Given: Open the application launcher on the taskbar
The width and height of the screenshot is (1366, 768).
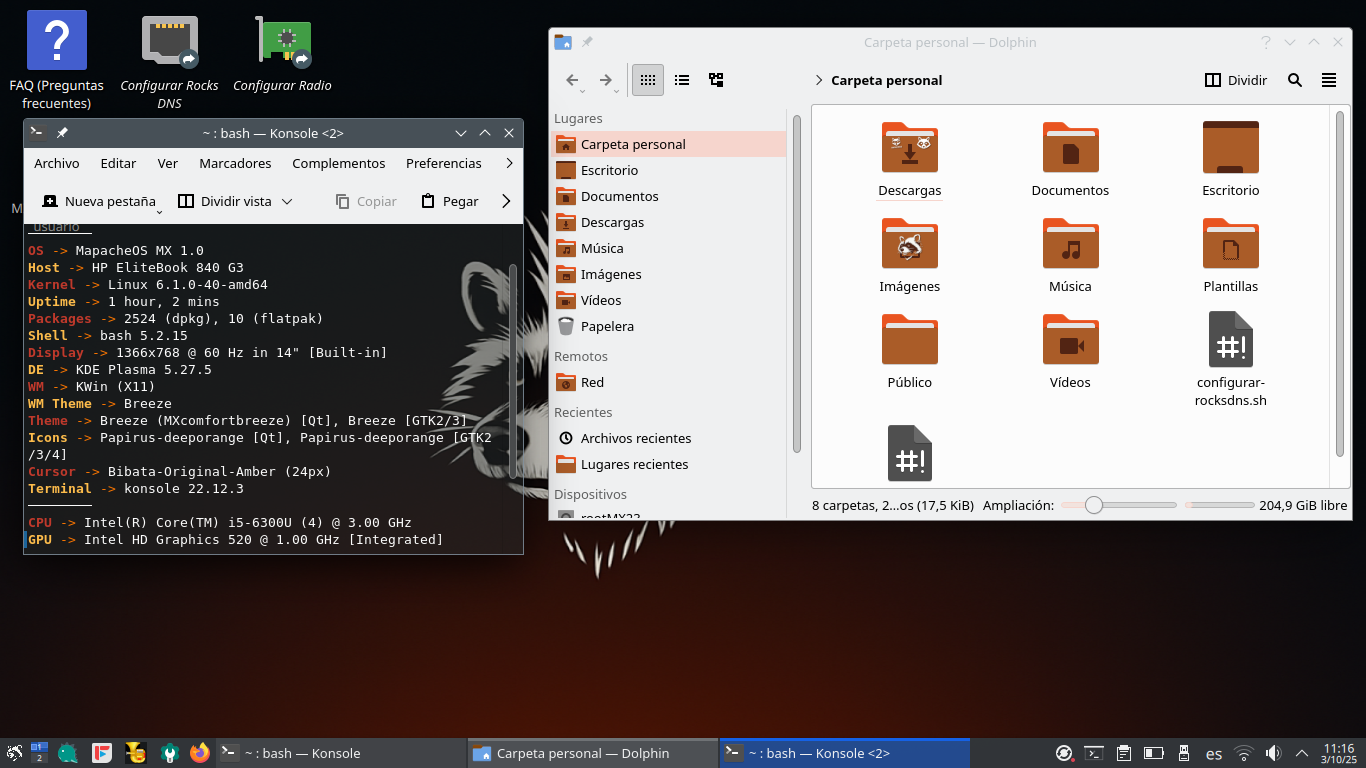Looking at the screenshot, I should pos(15,753).
